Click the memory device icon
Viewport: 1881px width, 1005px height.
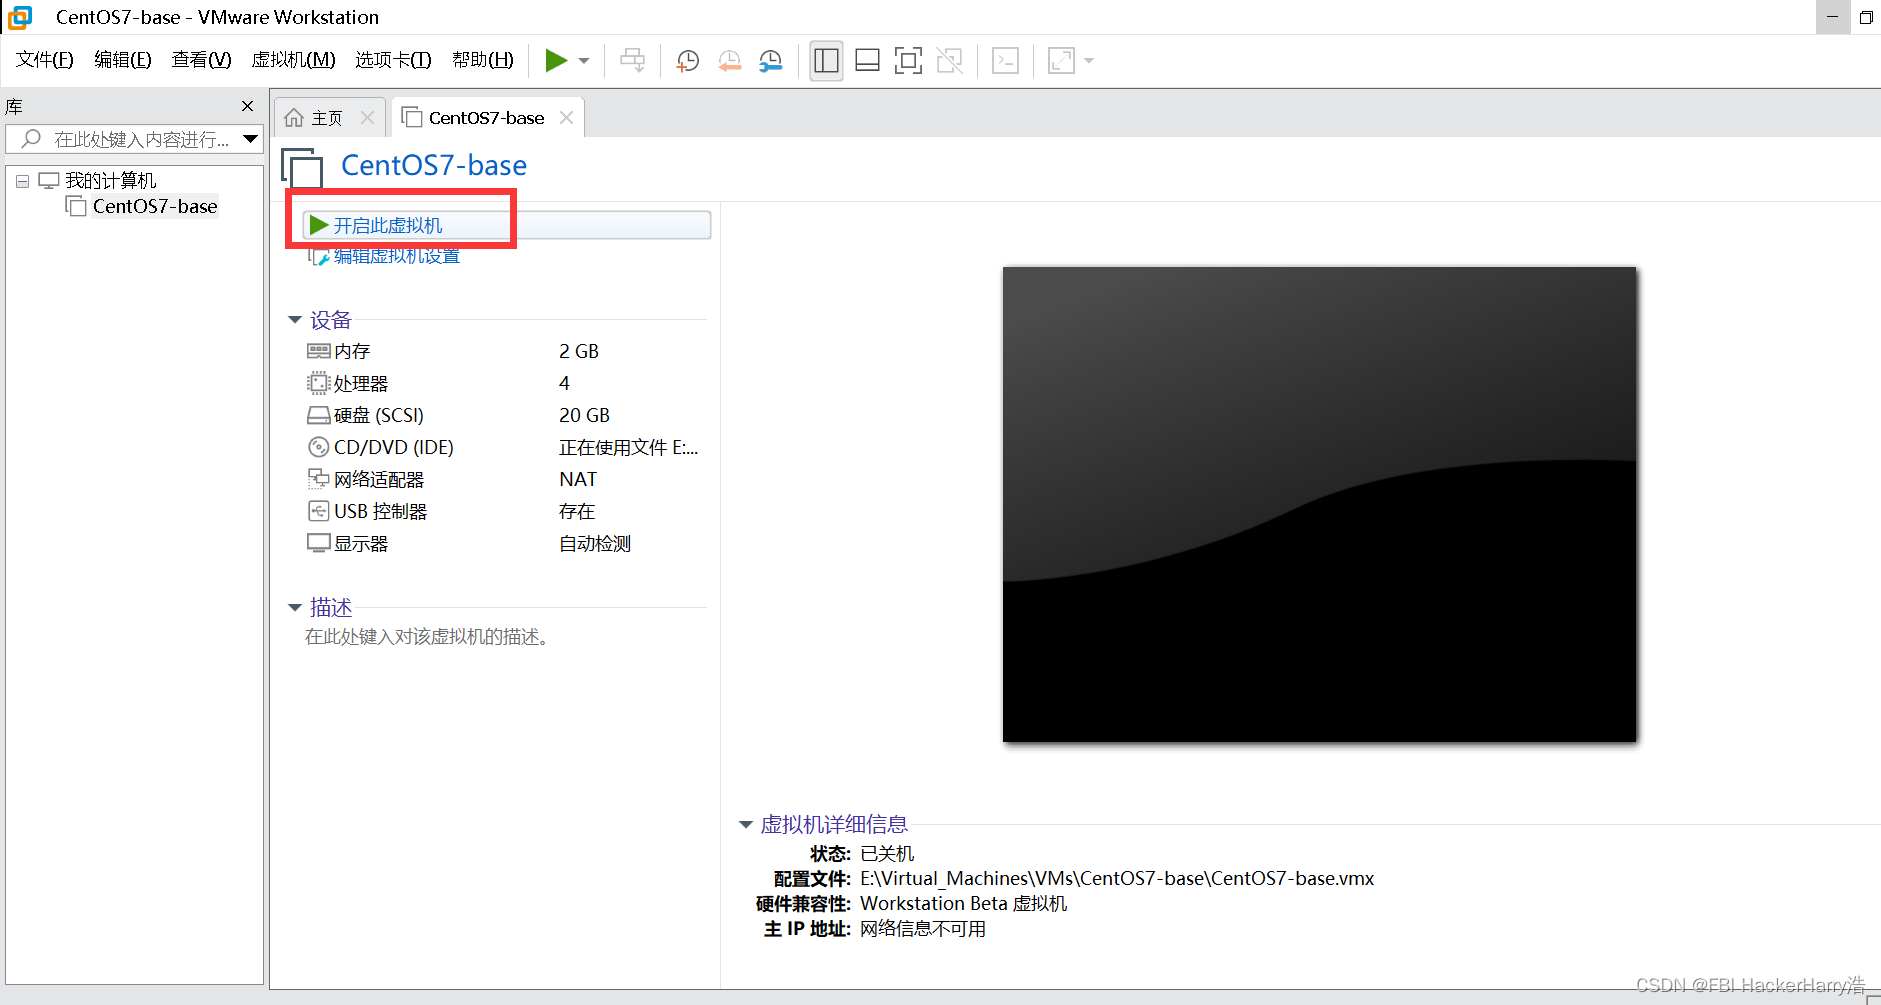click(319, 351)
